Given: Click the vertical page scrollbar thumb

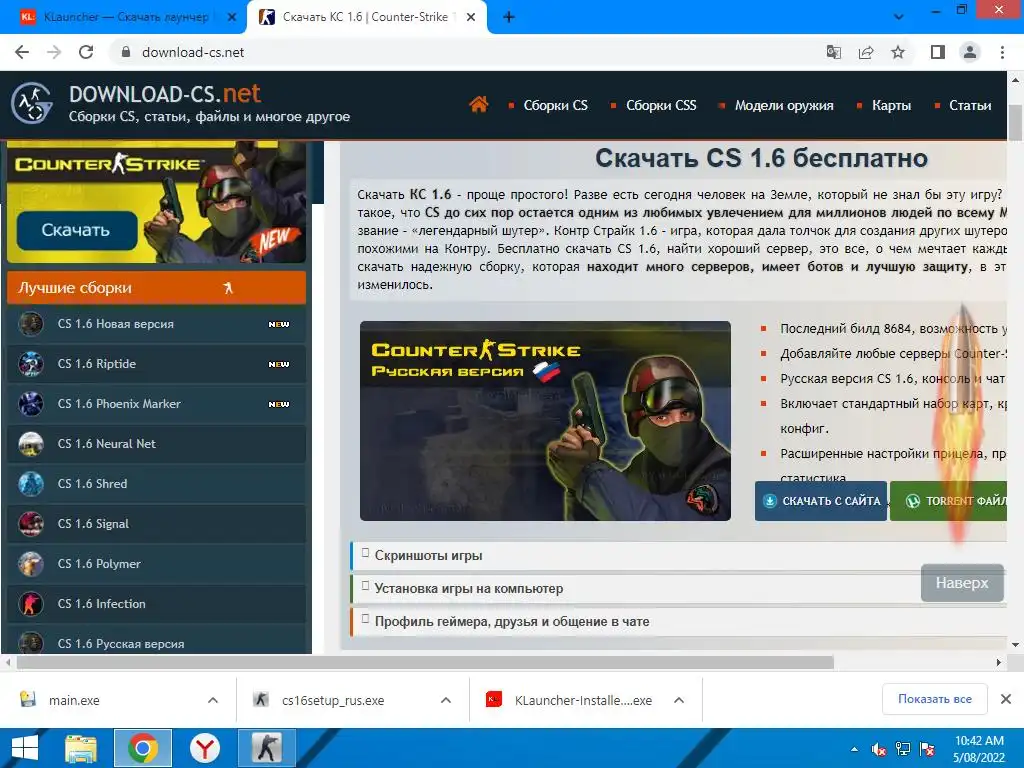Looking at the screenshot, I should 1015,122.
